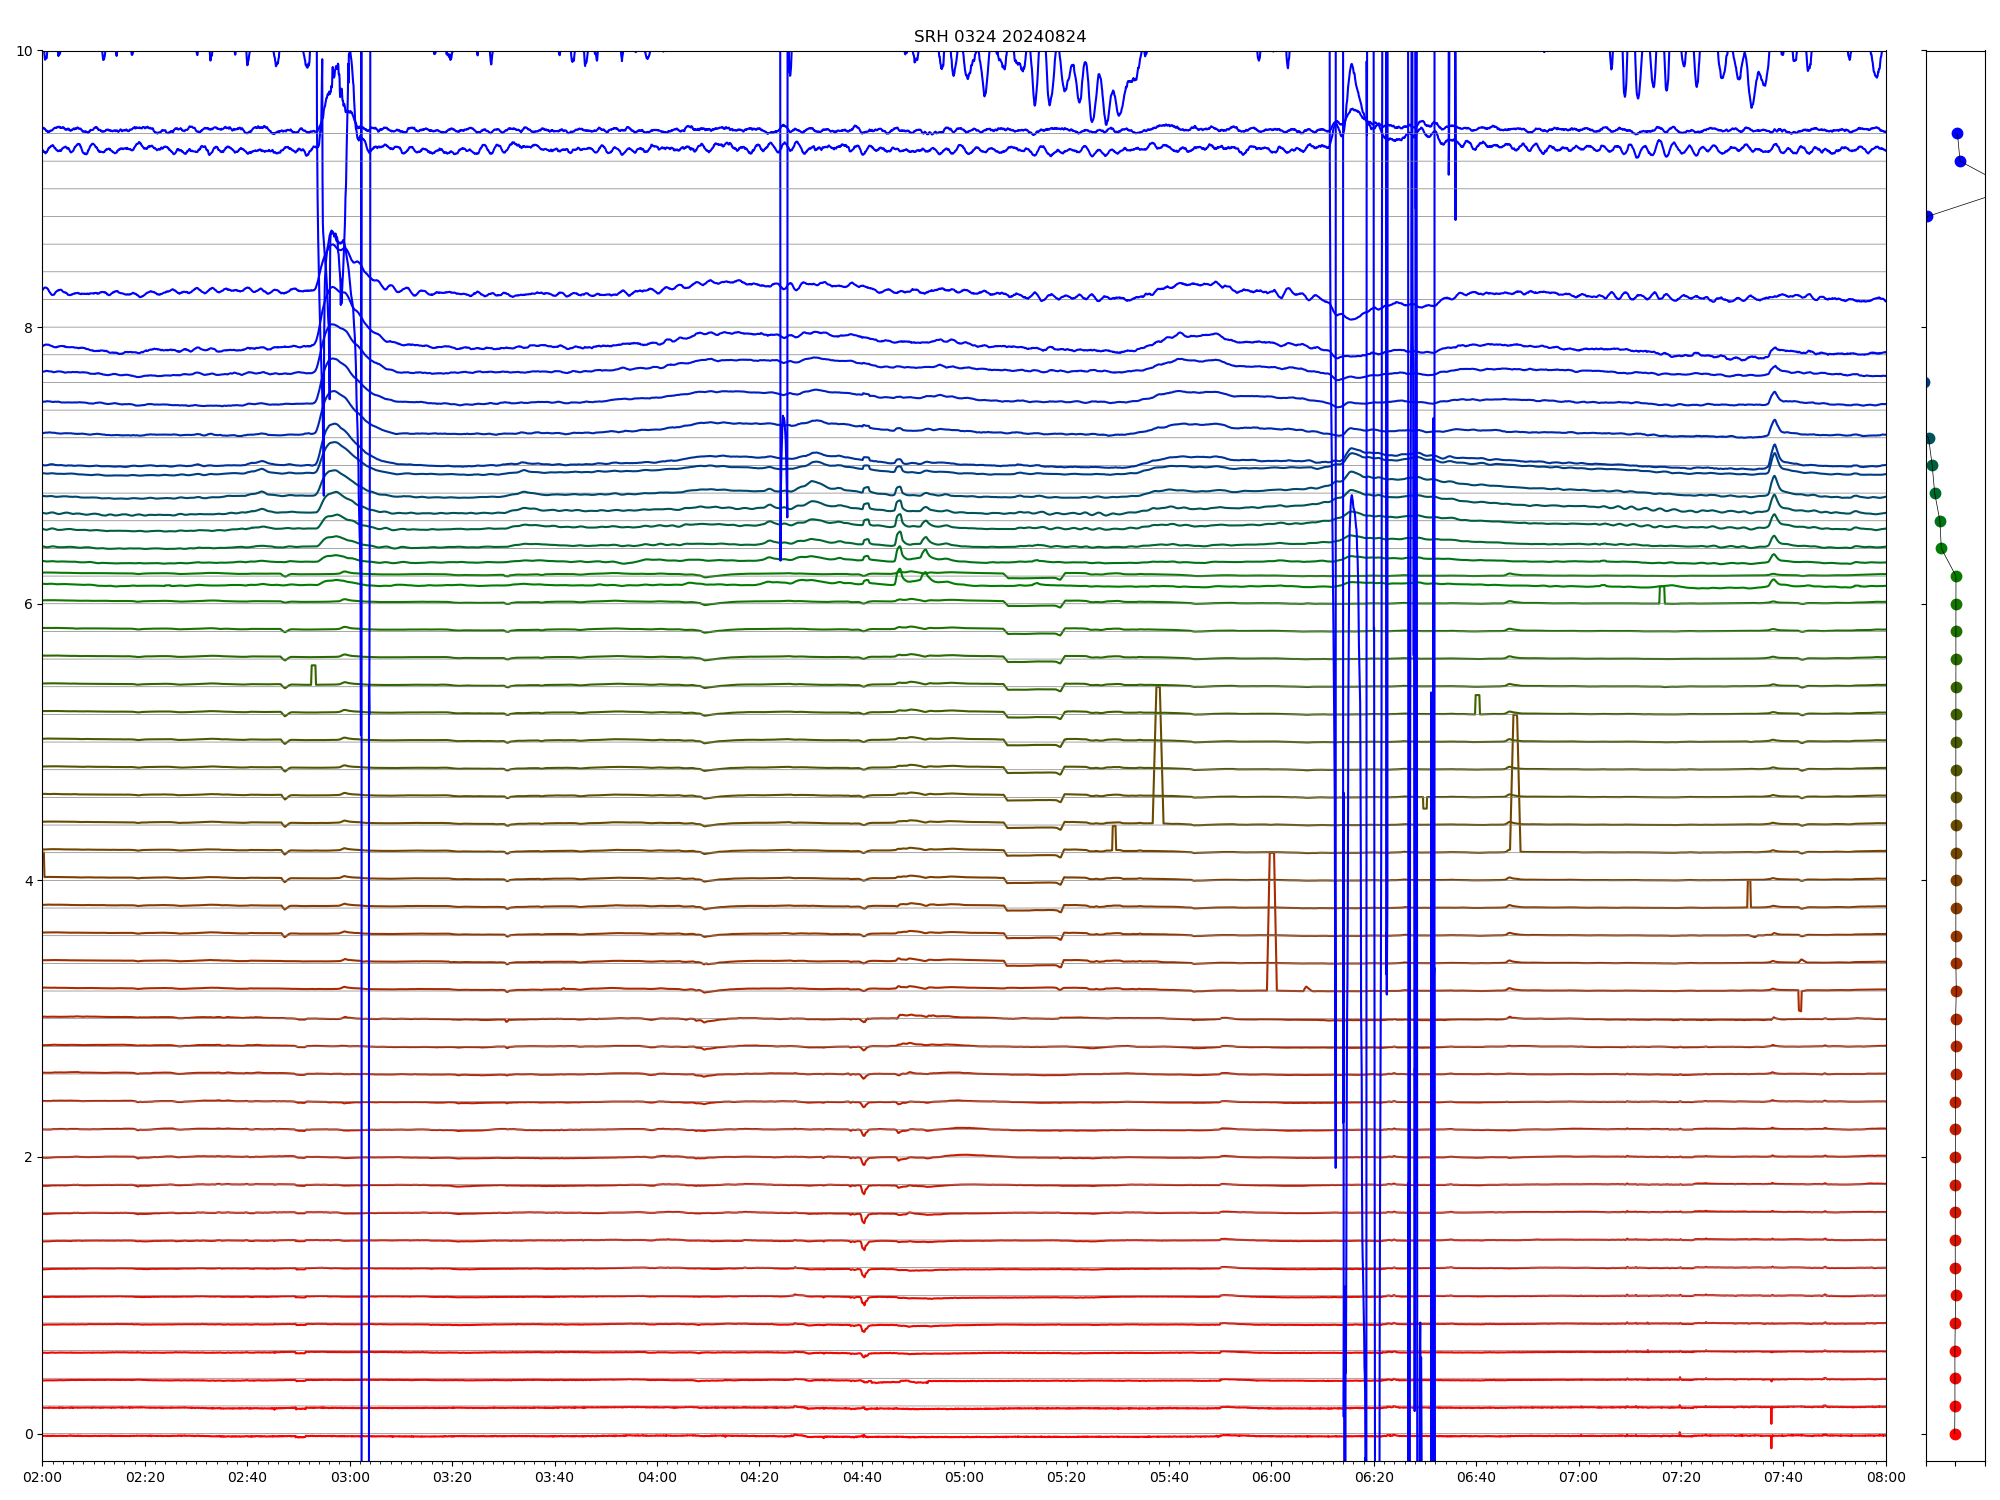Screen dimensions: 2000x1500
Task: Click the 03:00 time axis label
Action: point(350,1477)
